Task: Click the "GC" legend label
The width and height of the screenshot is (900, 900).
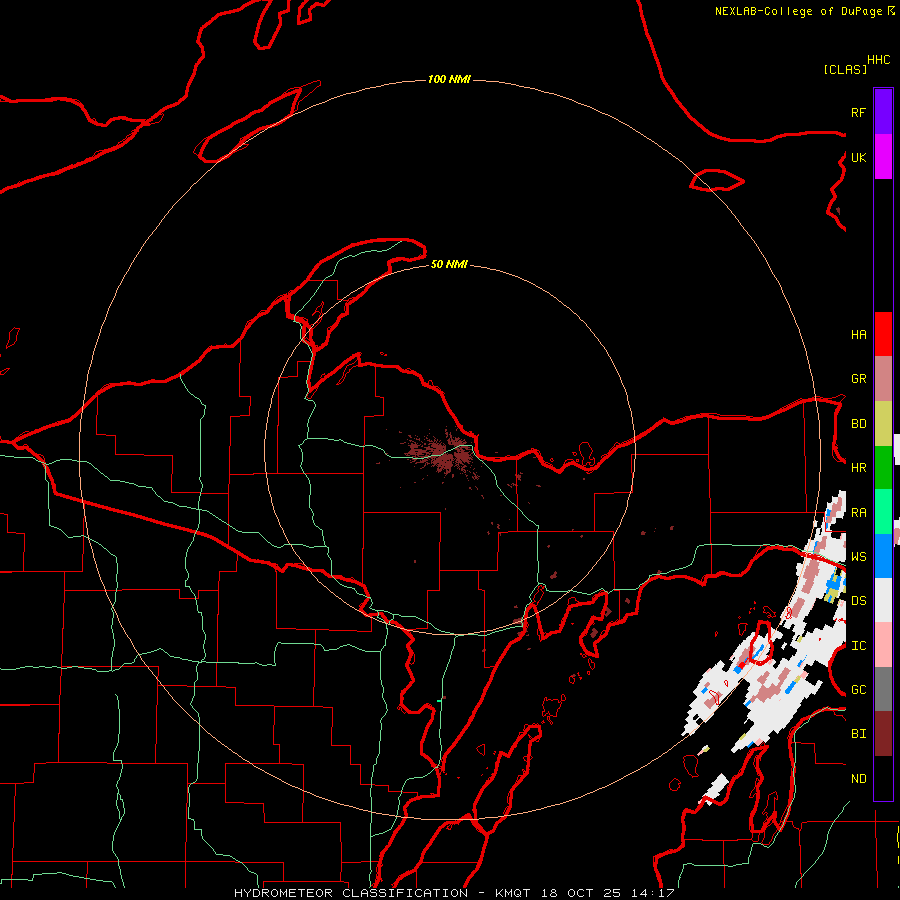Action: pos(858,690)
